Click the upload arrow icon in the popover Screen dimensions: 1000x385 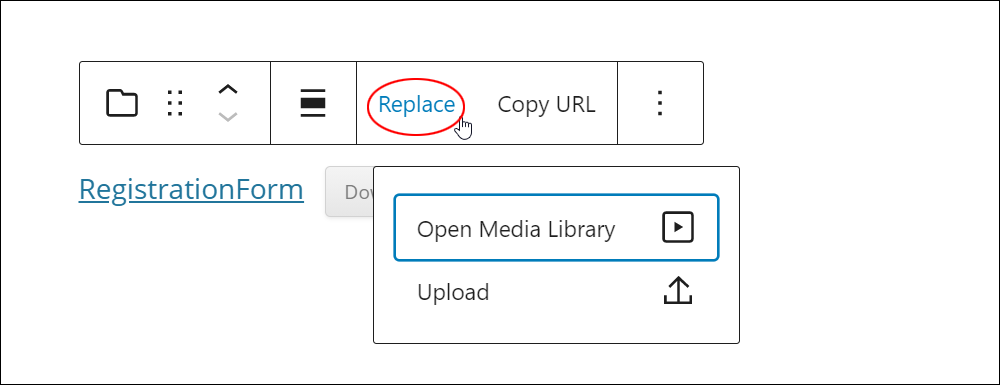[x=678, y=291]
